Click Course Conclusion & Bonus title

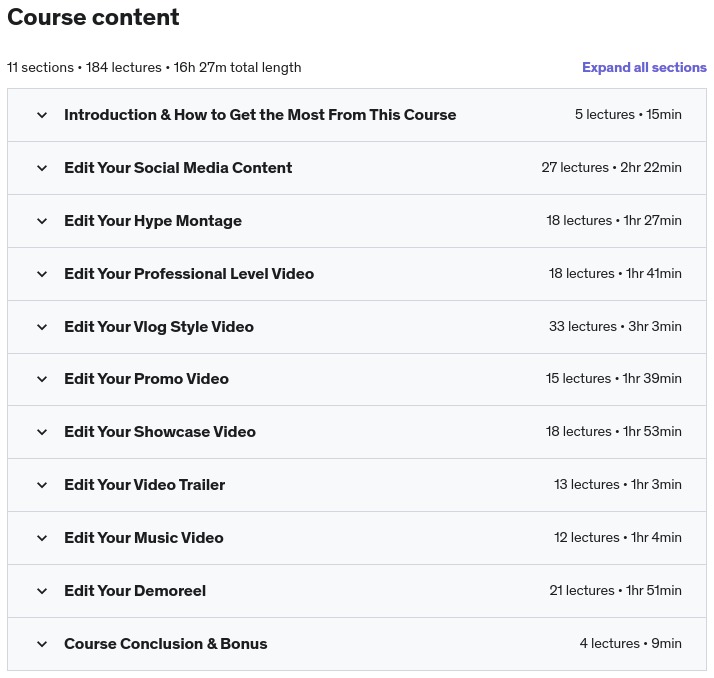[166, 644]
